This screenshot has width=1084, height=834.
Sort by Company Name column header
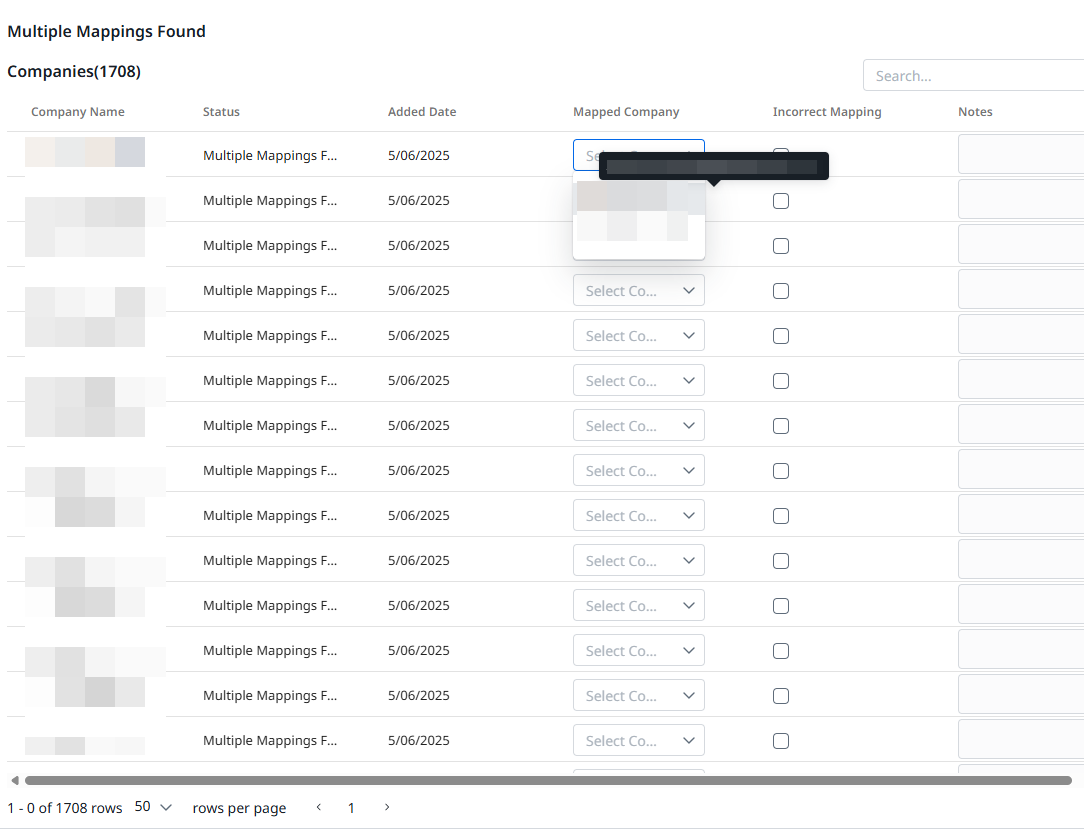click(x=77, y=112)
